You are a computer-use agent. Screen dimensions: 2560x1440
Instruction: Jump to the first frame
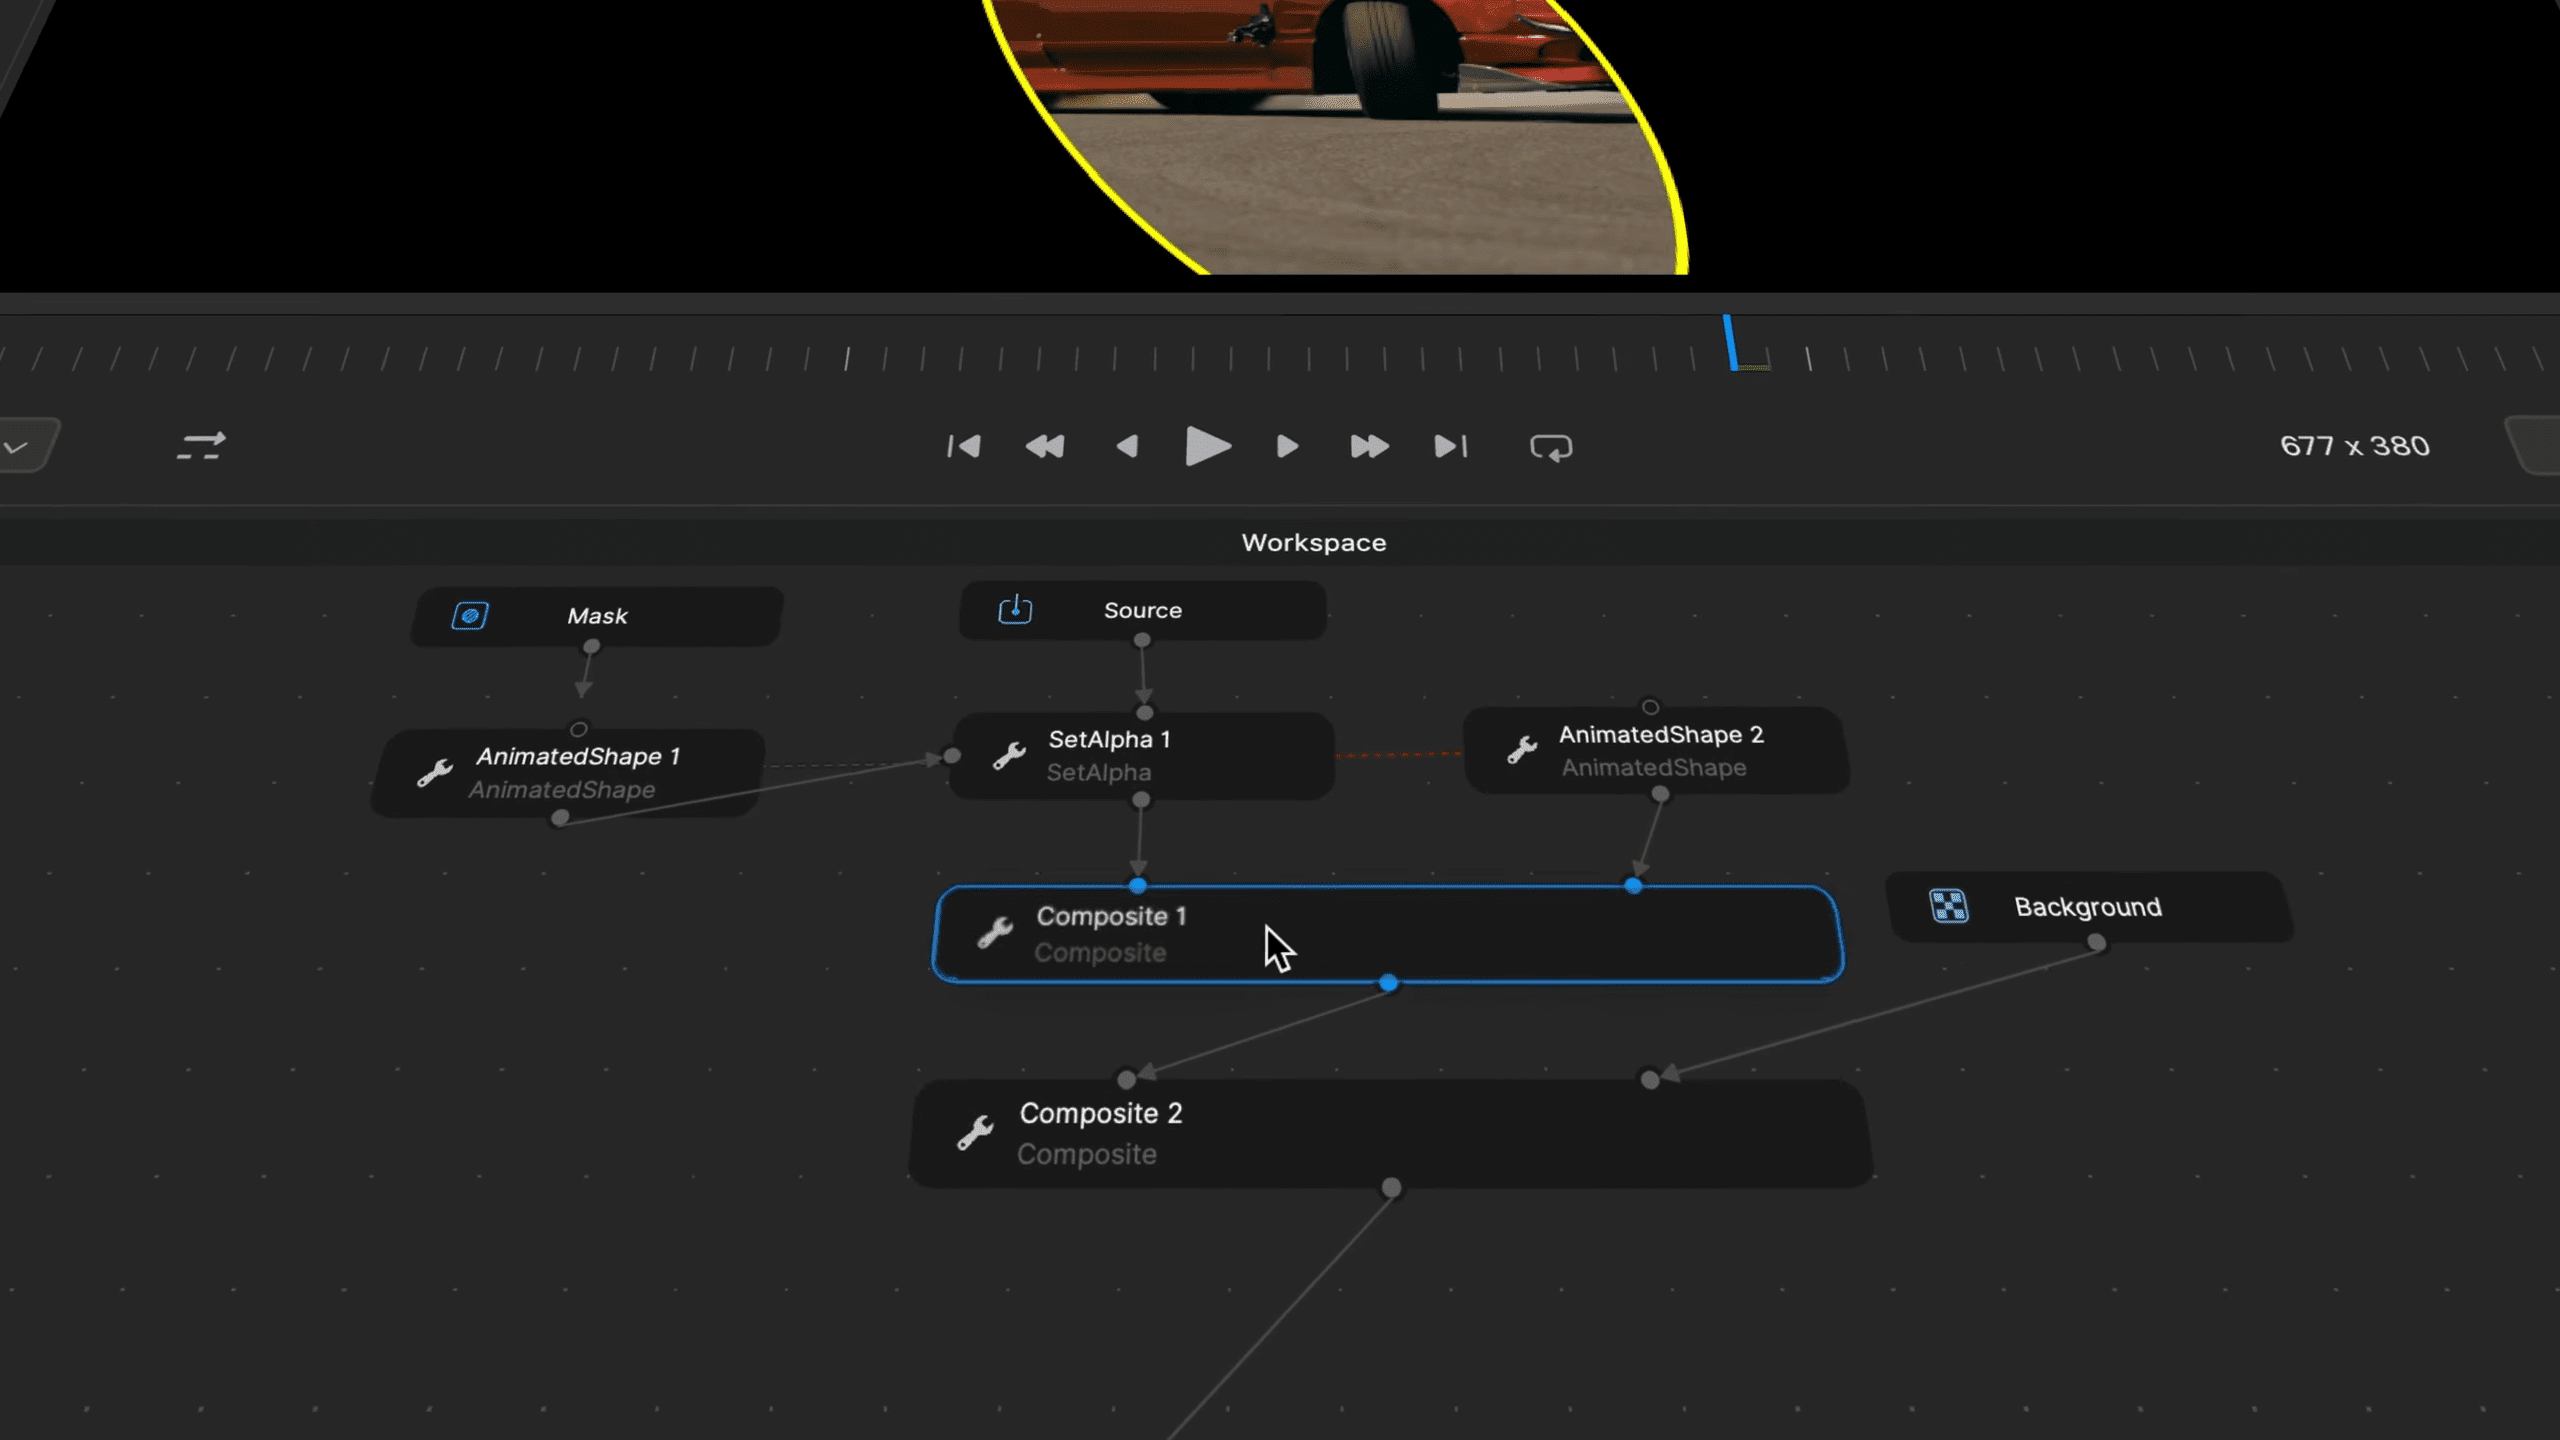(x=964, y=446)
